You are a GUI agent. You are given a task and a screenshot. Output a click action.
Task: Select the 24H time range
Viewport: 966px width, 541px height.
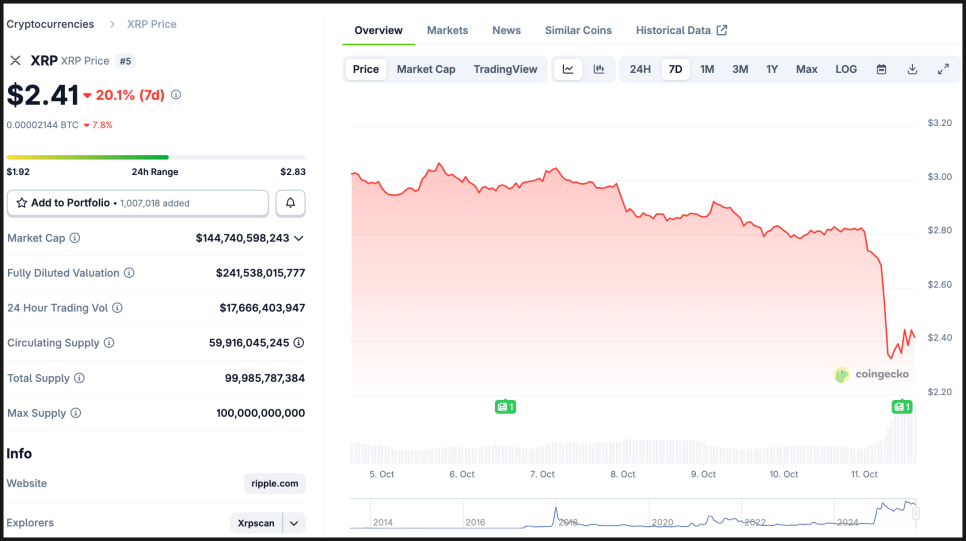(x=640, y=69)
